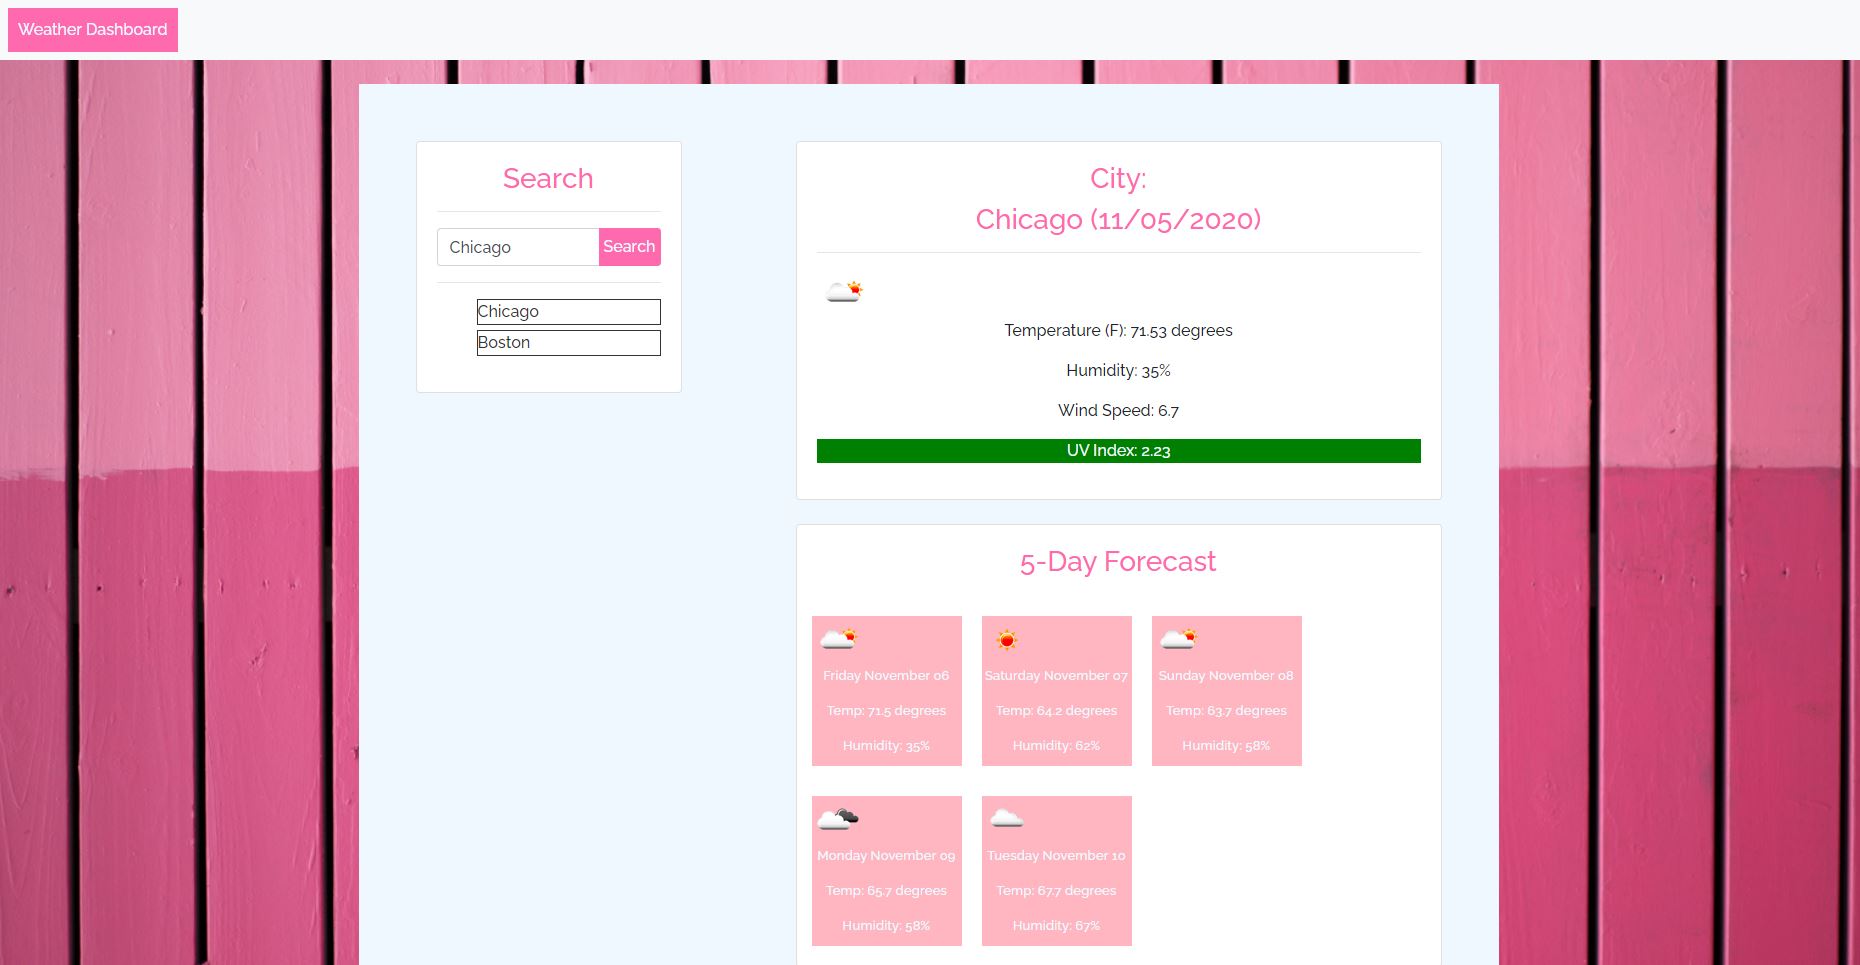This screenshot has height=965, width=1860.
Task: Click current weather partly cloudy icon
Action: (844, 291)
